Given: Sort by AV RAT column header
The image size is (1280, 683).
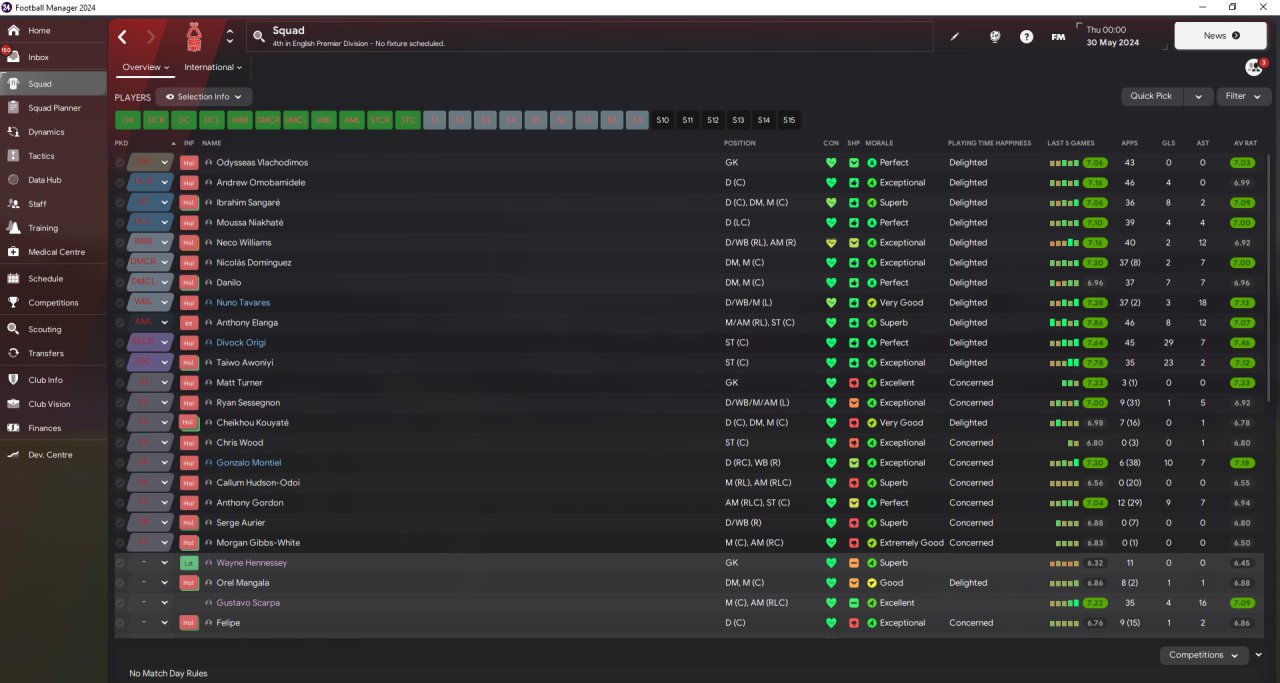Looking at the screenshot, I should coord(1245,143).
